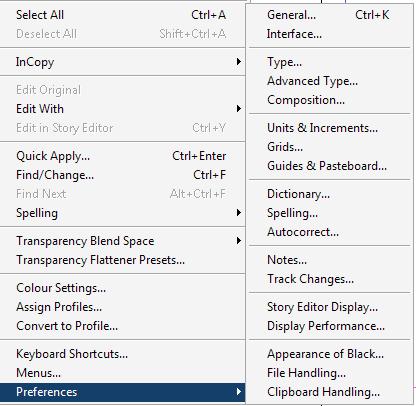The height and width of the screenshot is (406, 416).
Task: Open Interface preferences
Action: coord(329,34)
